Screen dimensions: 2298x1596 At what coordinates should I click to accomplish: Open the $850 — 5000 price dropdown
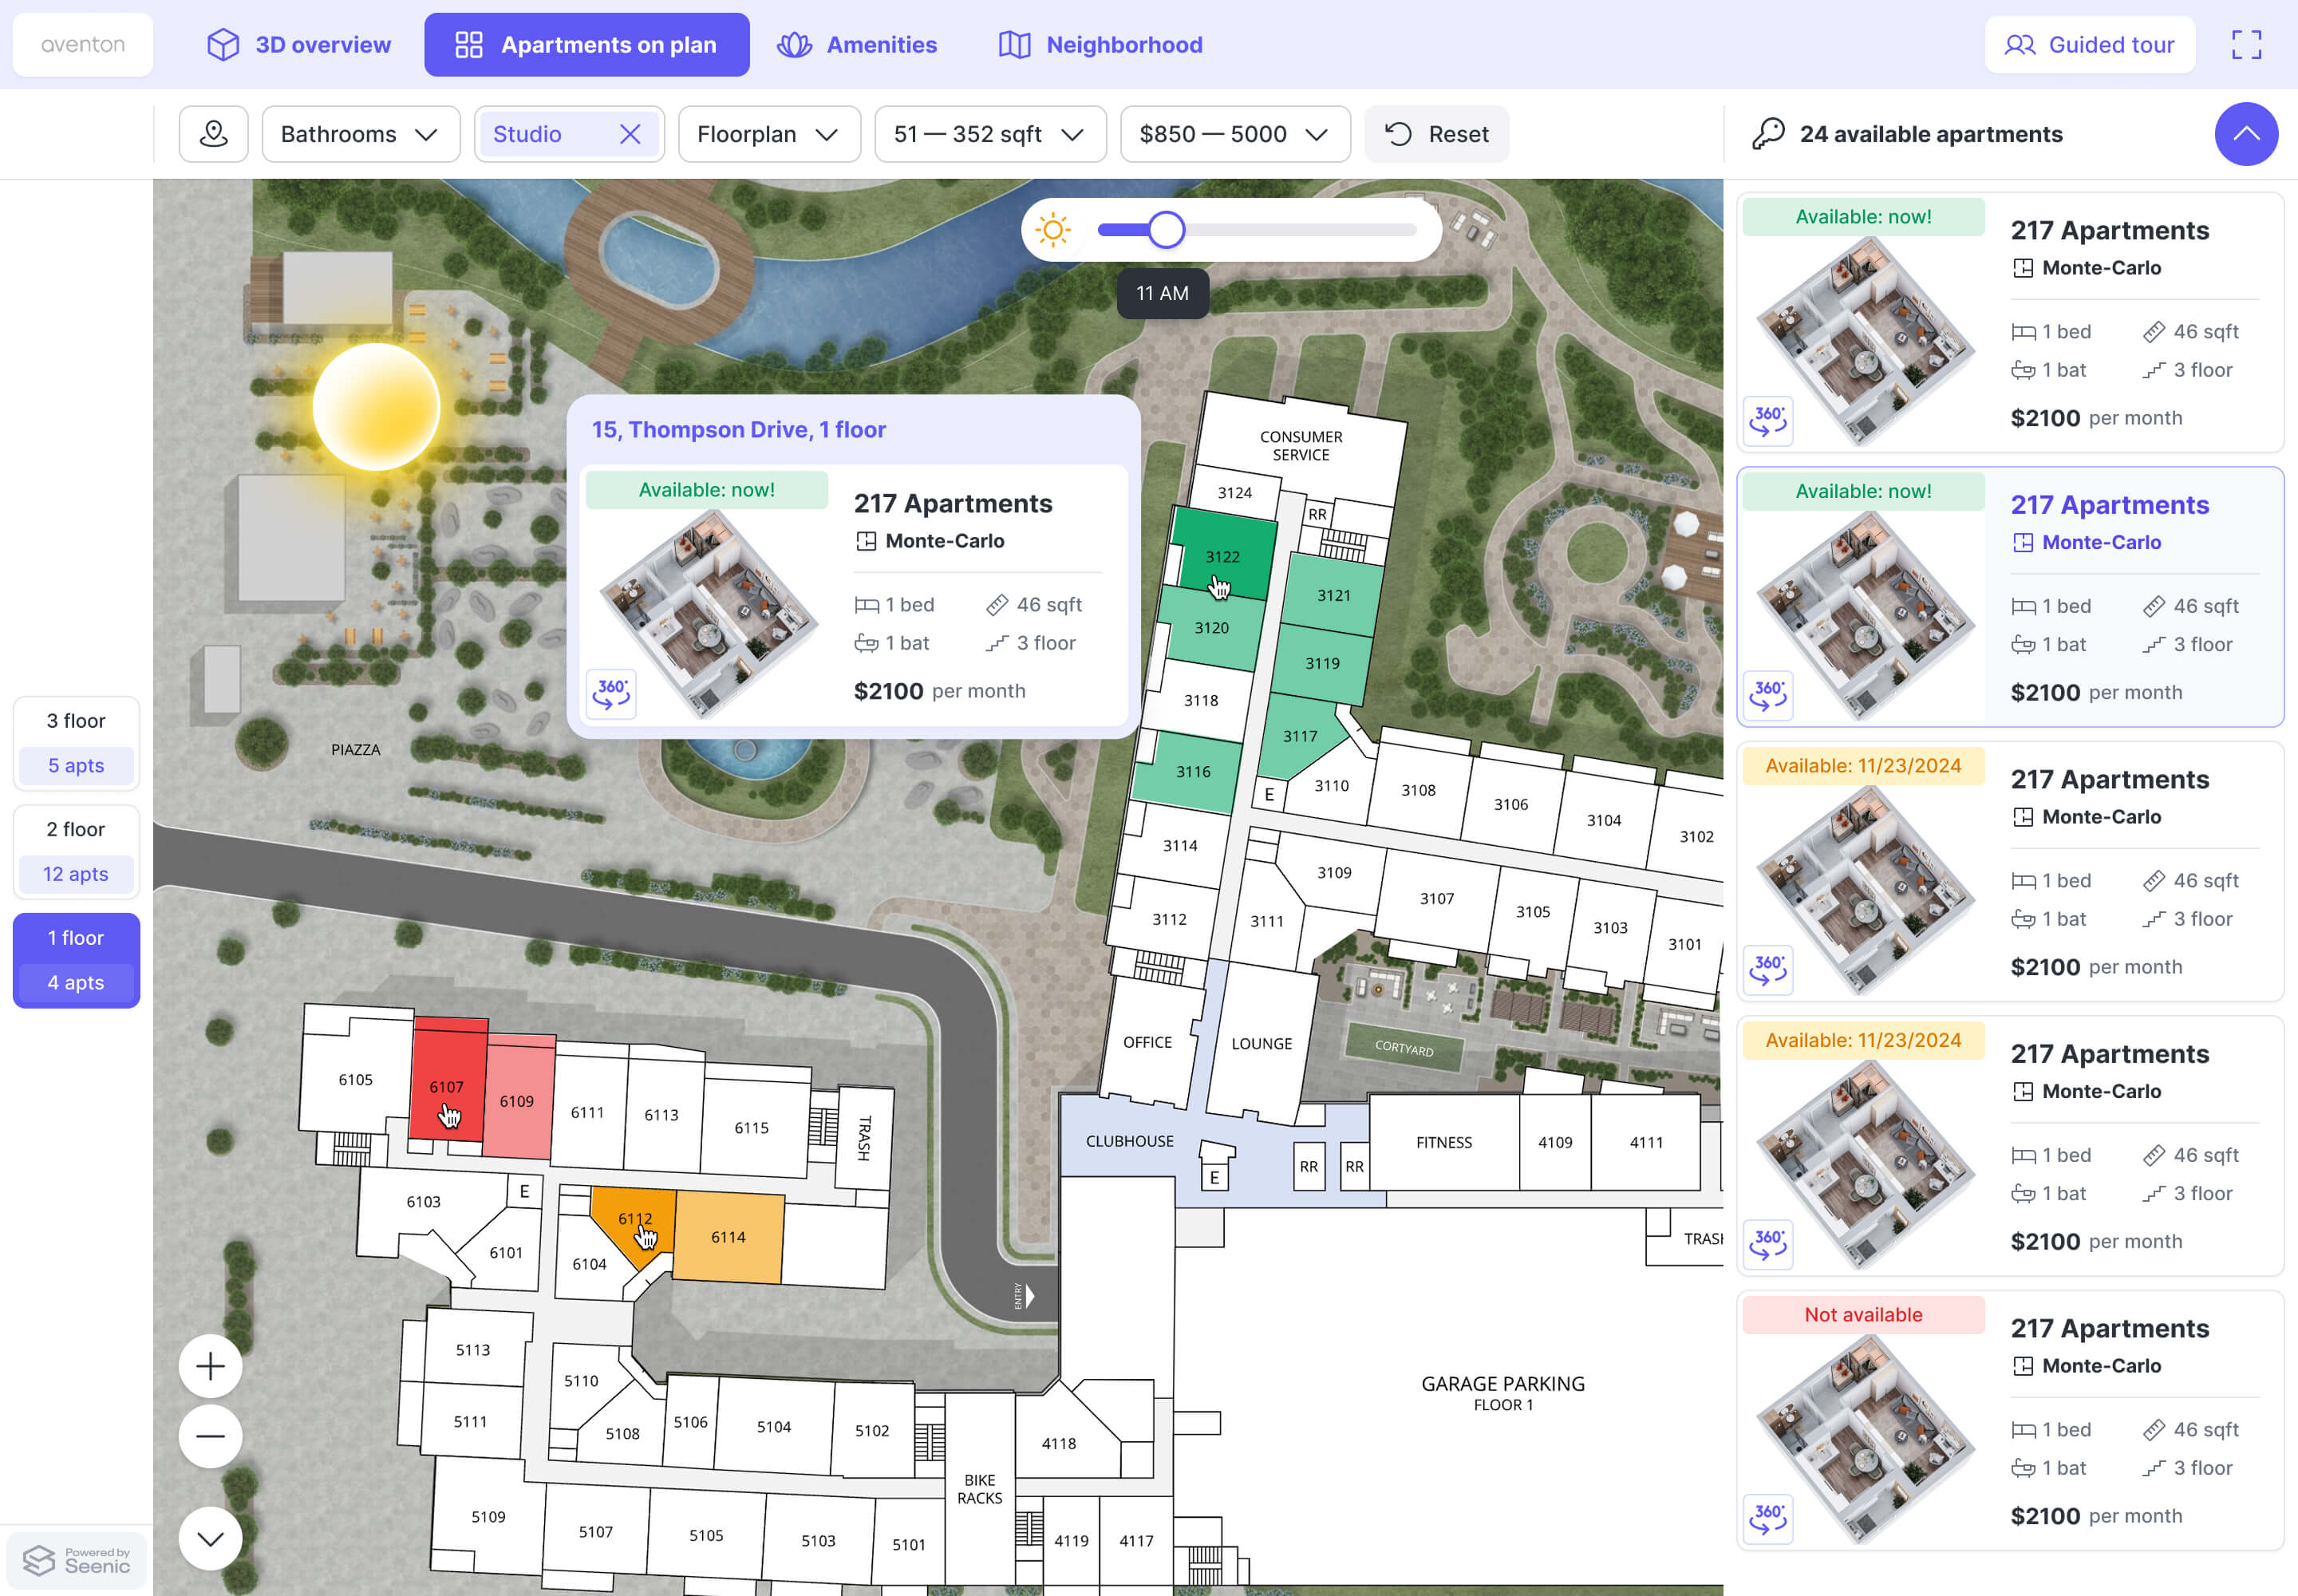tap(1234, 134)
